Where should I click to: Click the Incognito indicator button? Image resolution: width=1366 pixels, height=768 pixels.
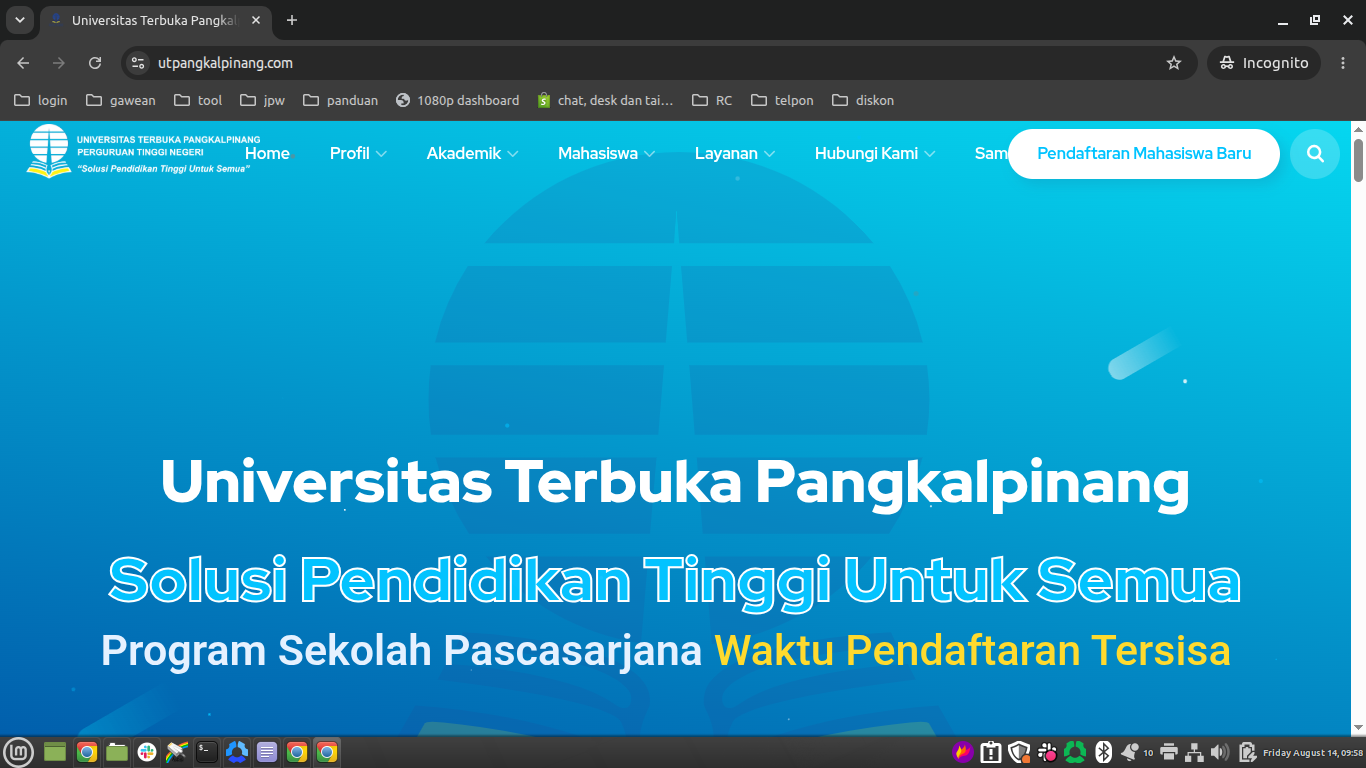pos(1264,63)
